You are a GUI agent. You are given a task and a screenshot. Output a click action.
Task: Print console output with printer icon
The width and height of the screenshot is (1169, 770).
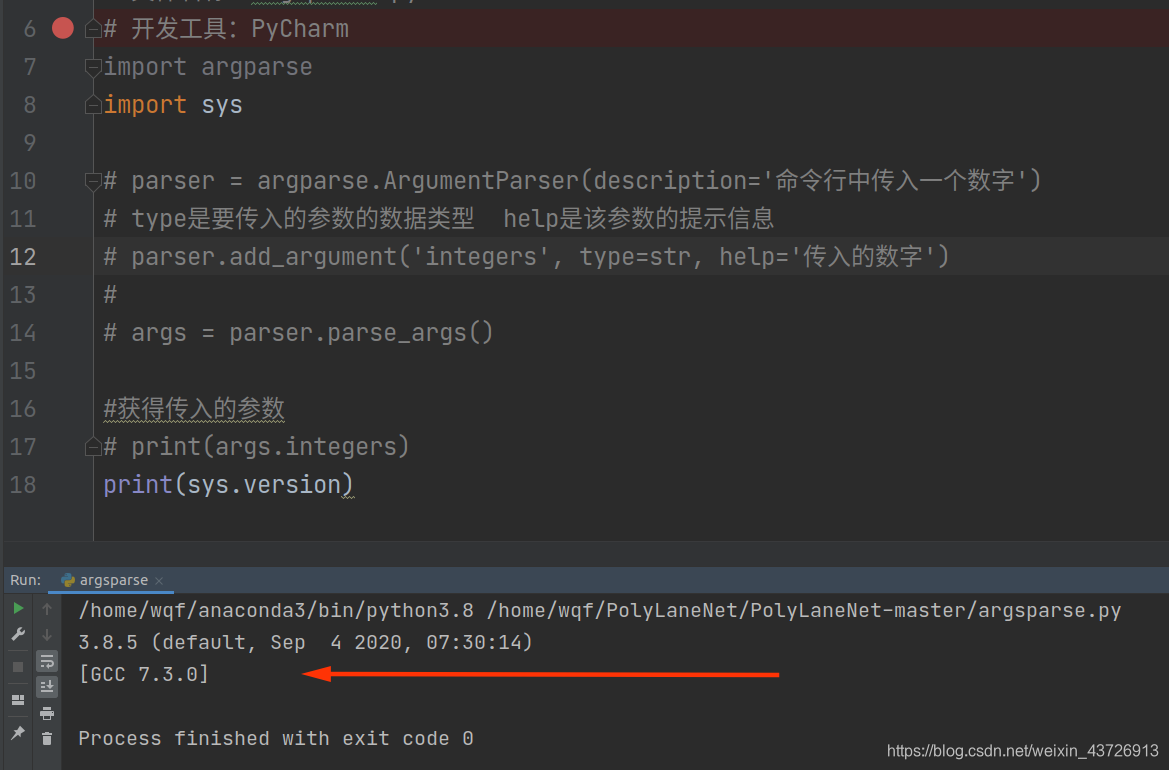tap(47, 713)
